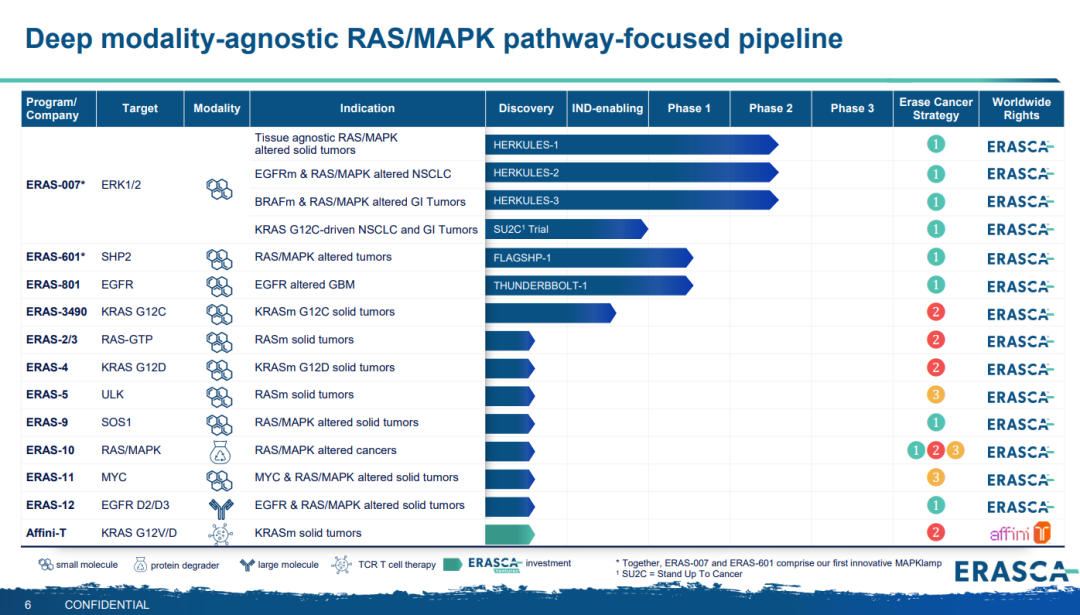The width and height of the screenshot is (1080, 615).
Task: Click the ERAS-601* program name
Action: (x=55, y=257)
